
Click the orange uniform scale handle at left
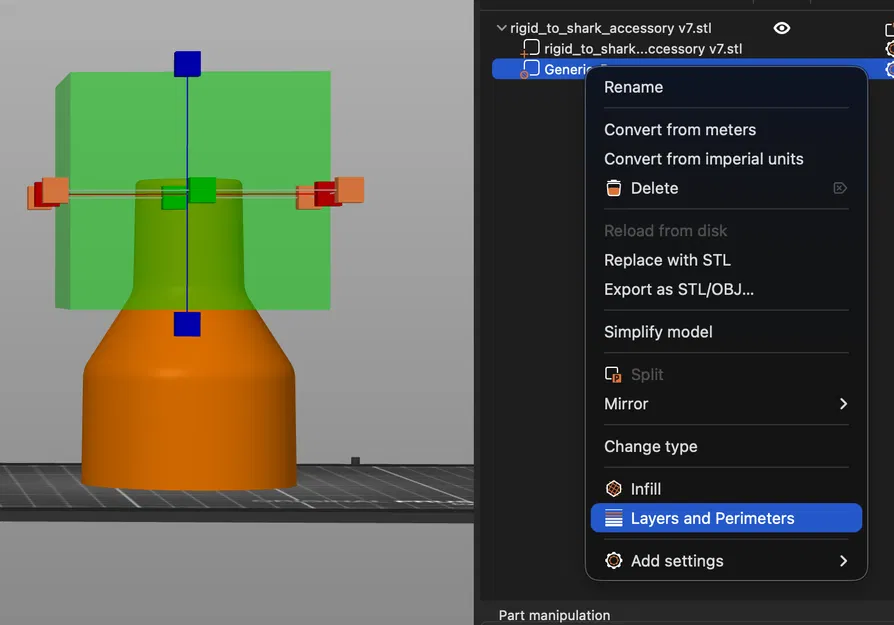55,190
